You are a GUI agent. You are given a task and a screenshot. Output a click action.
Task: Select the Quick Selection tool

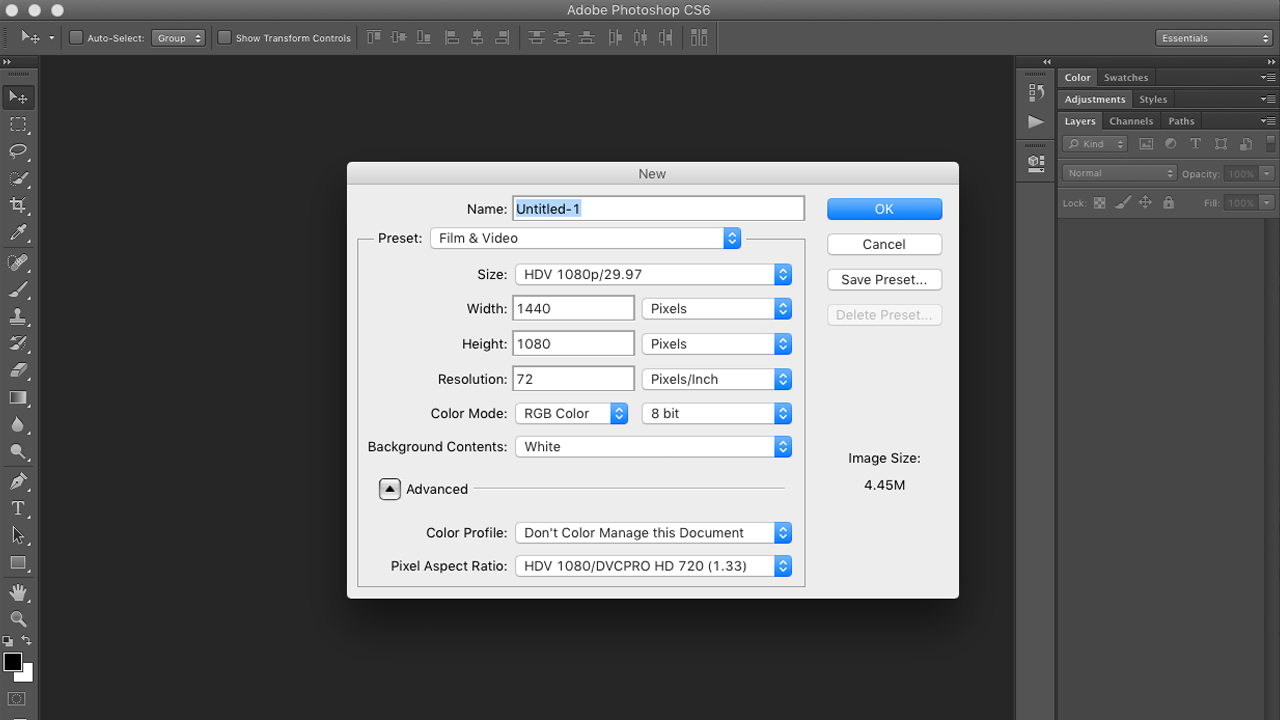click(18, 178)
